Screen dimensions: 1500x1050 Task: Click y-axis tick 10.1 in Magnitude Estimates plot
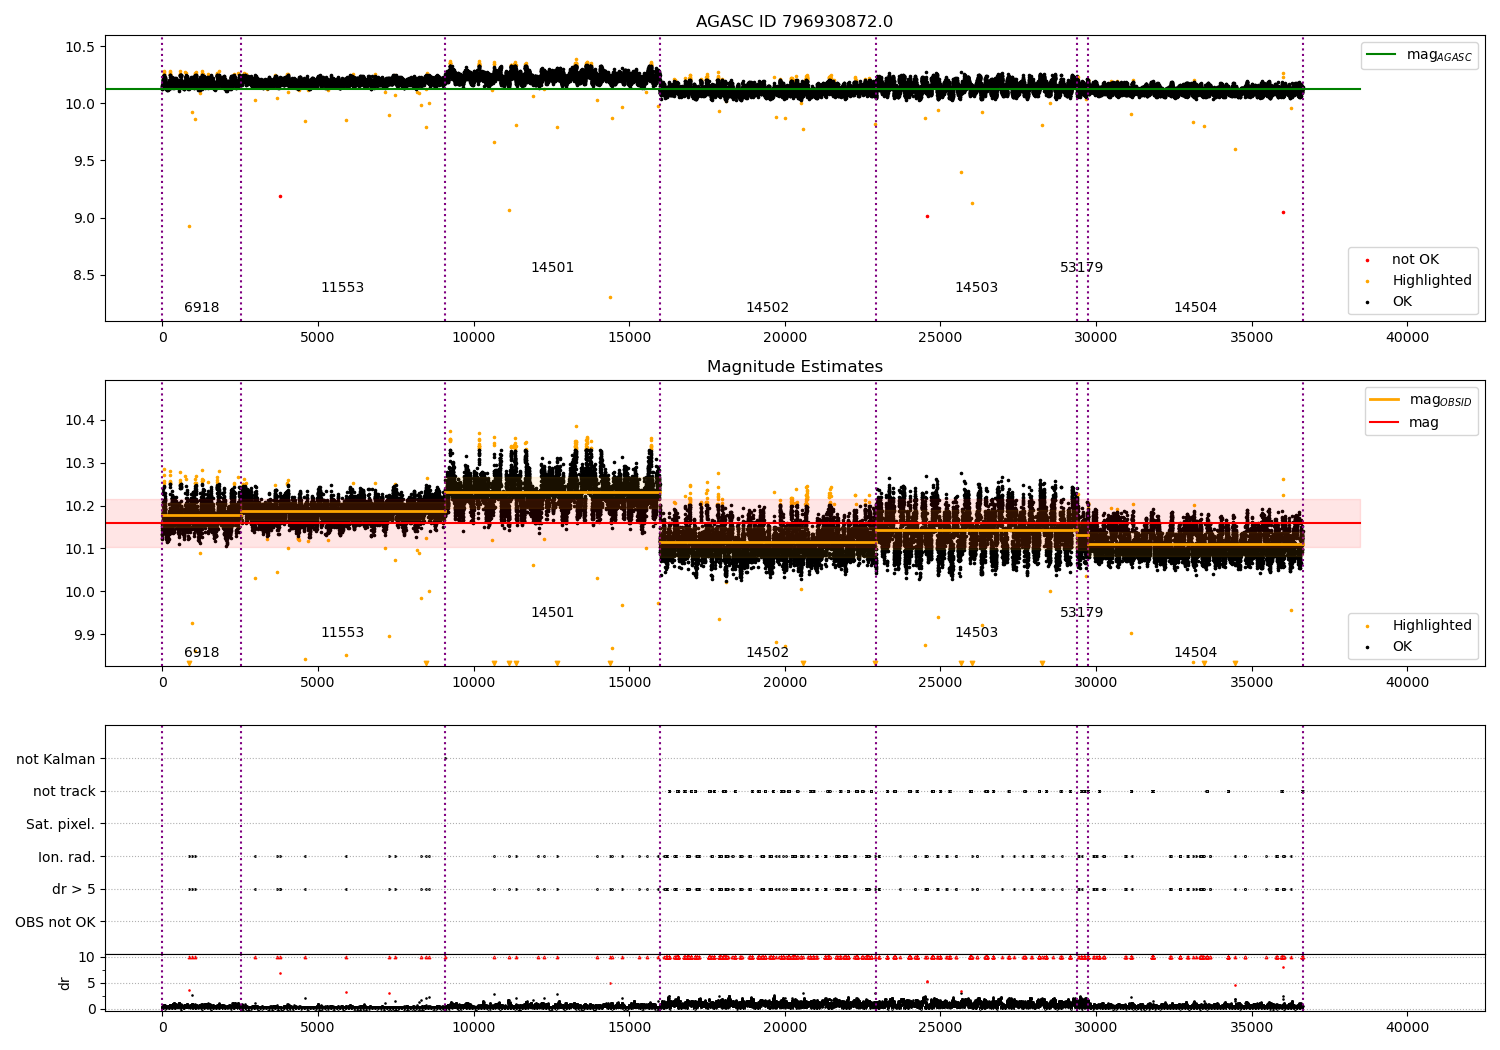coord(80,550)
